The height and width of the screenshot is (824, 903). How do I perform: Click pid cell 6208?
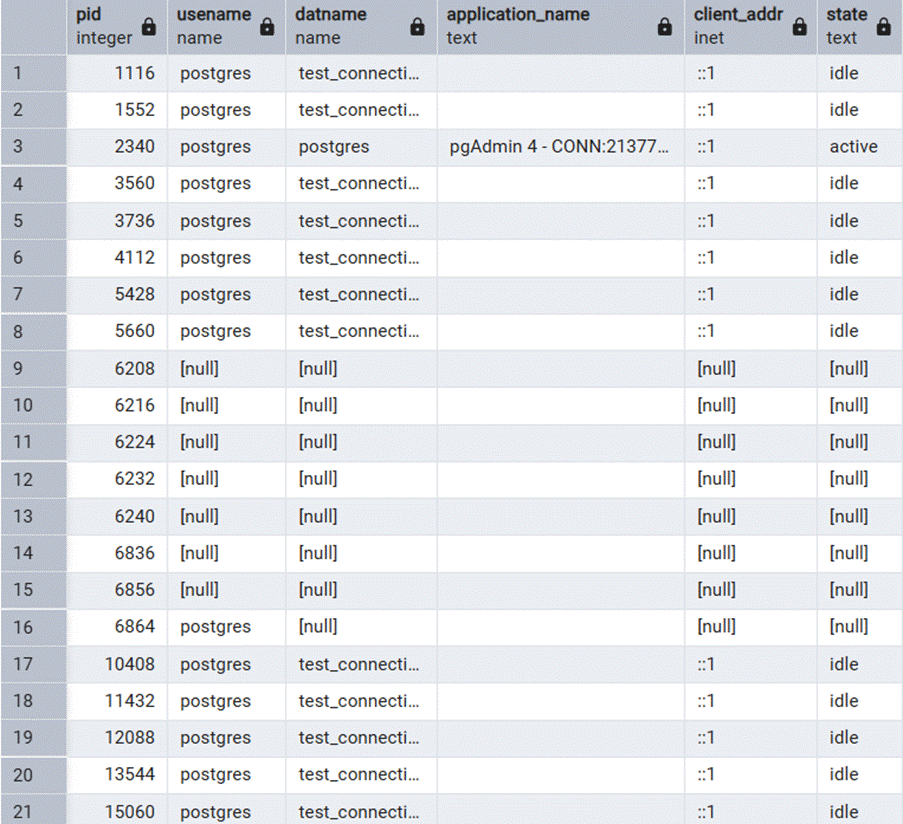click(117, 368)
